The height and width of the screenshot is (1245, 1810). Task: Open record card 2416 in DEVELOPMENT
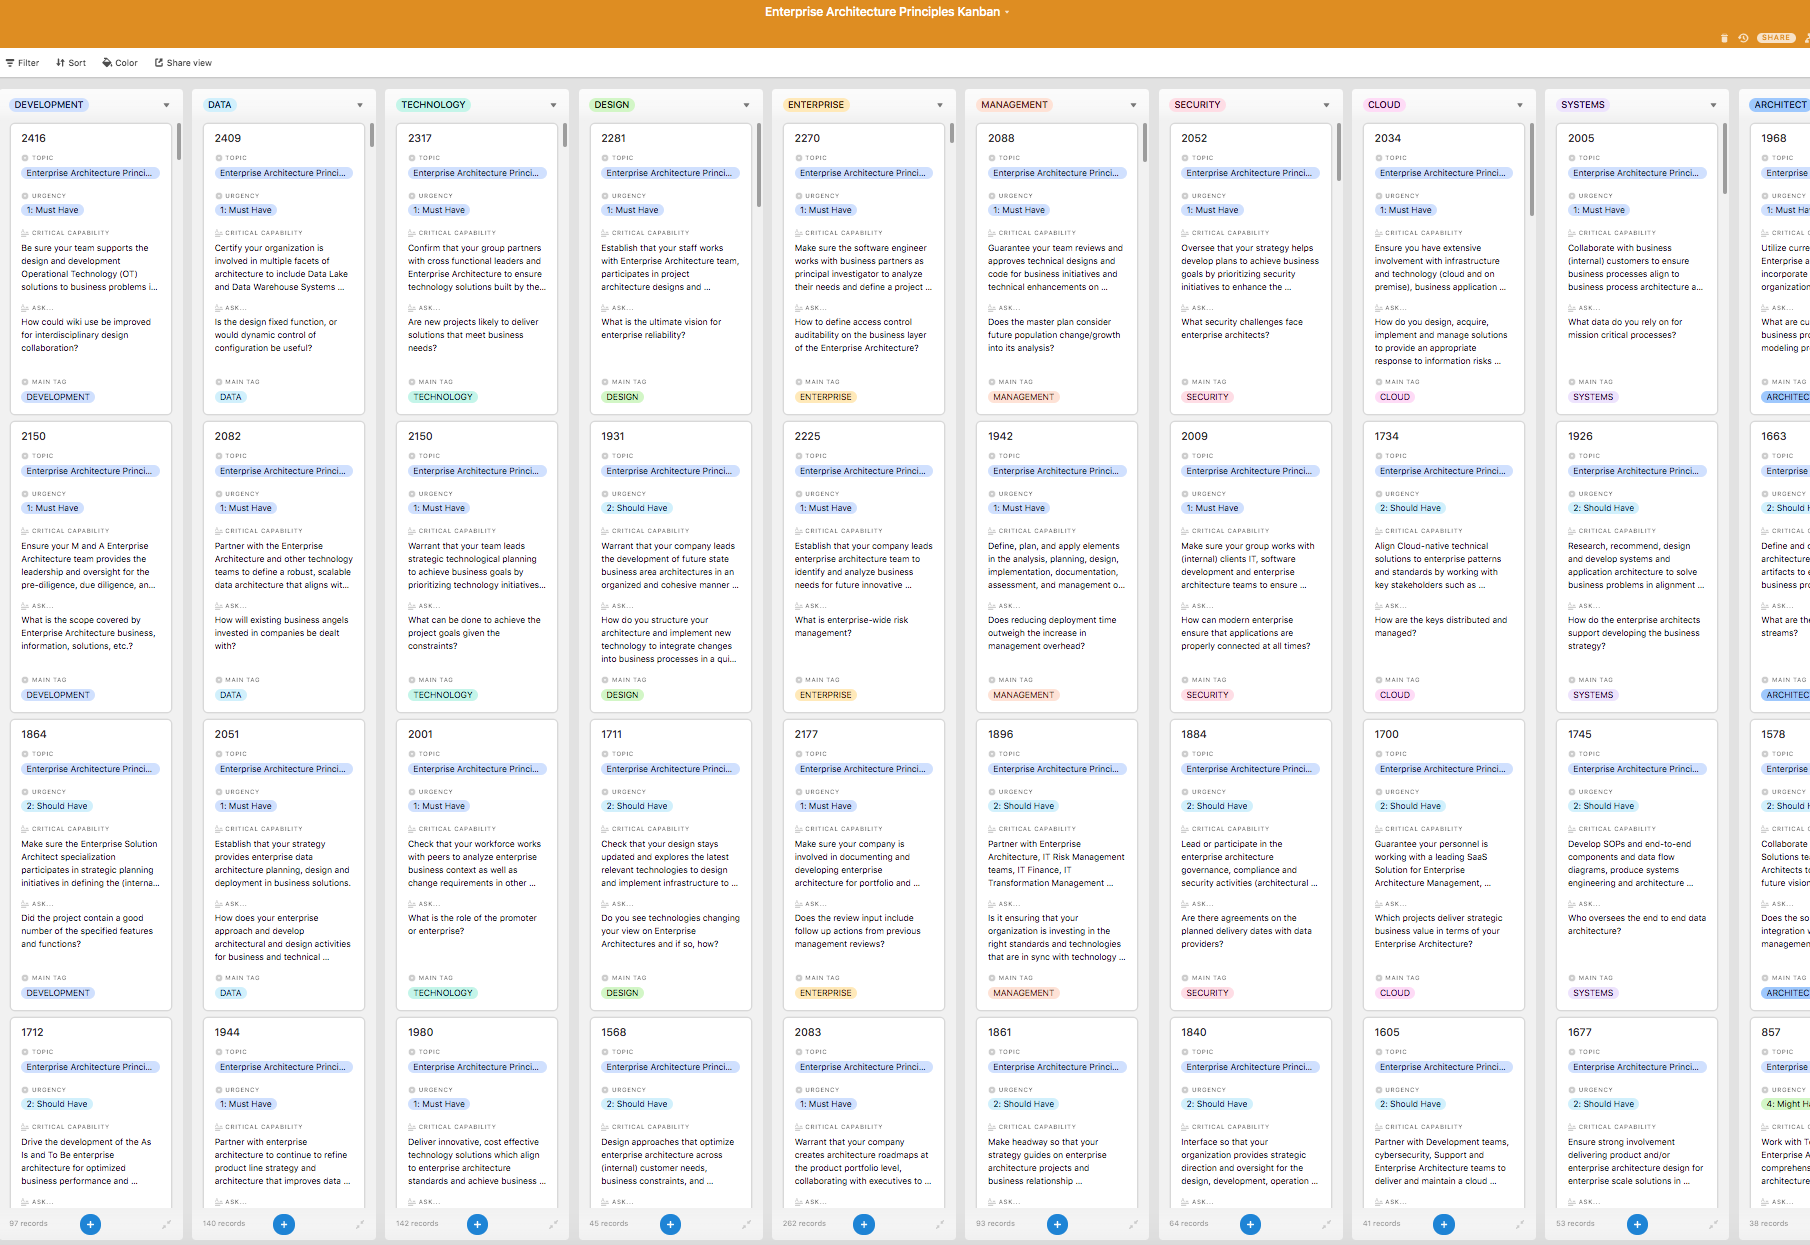point(90,138)
